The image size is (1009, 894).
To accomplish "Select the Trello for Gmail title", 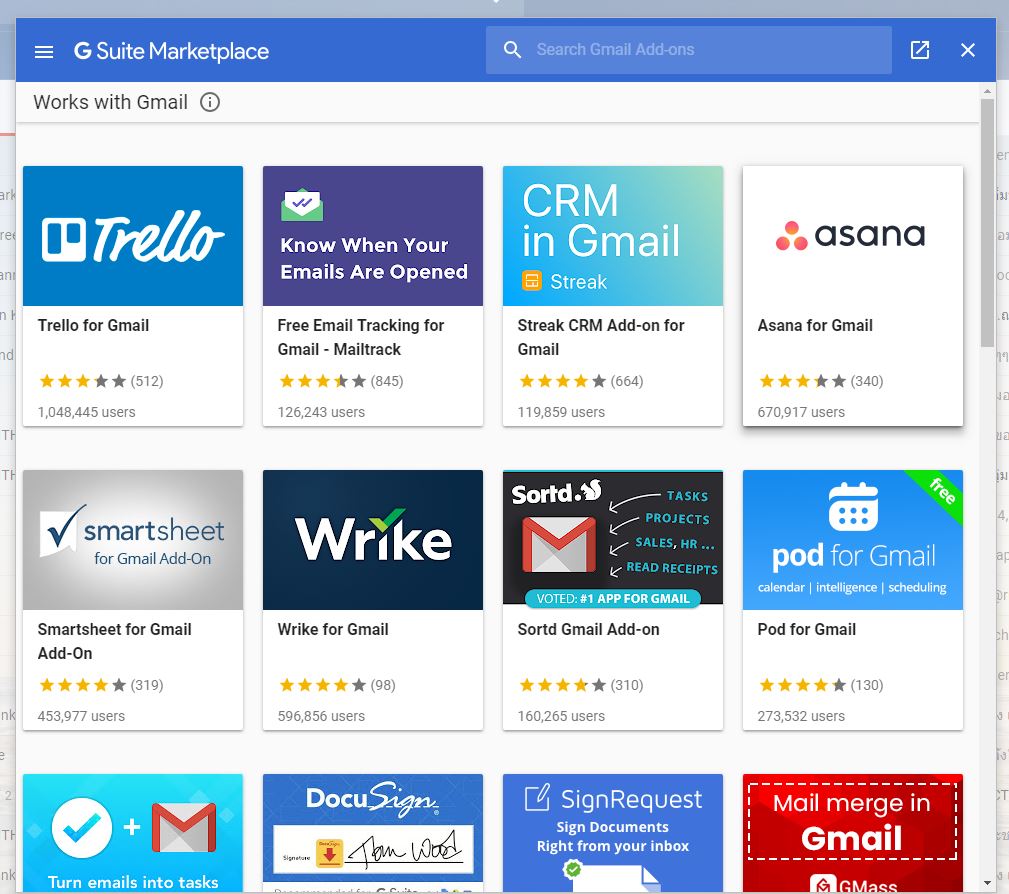I will 93,325.
